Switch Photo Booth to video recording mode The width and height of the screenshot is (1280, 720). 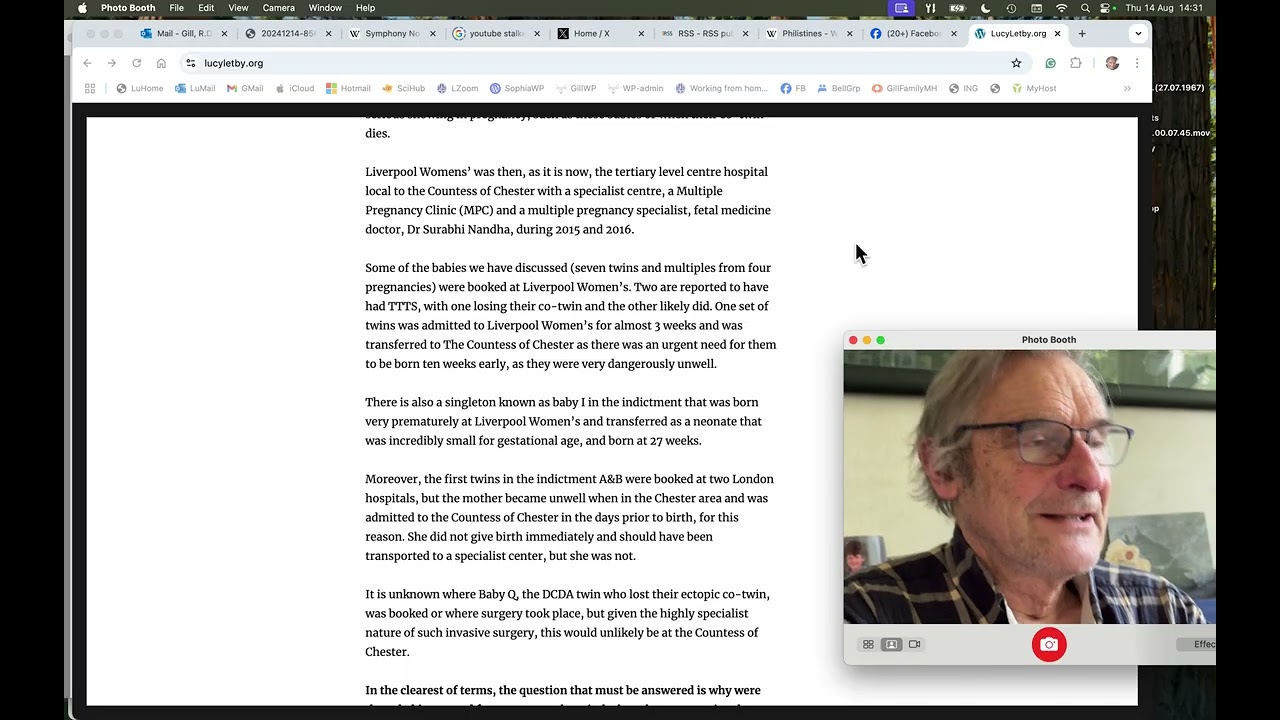914,645
